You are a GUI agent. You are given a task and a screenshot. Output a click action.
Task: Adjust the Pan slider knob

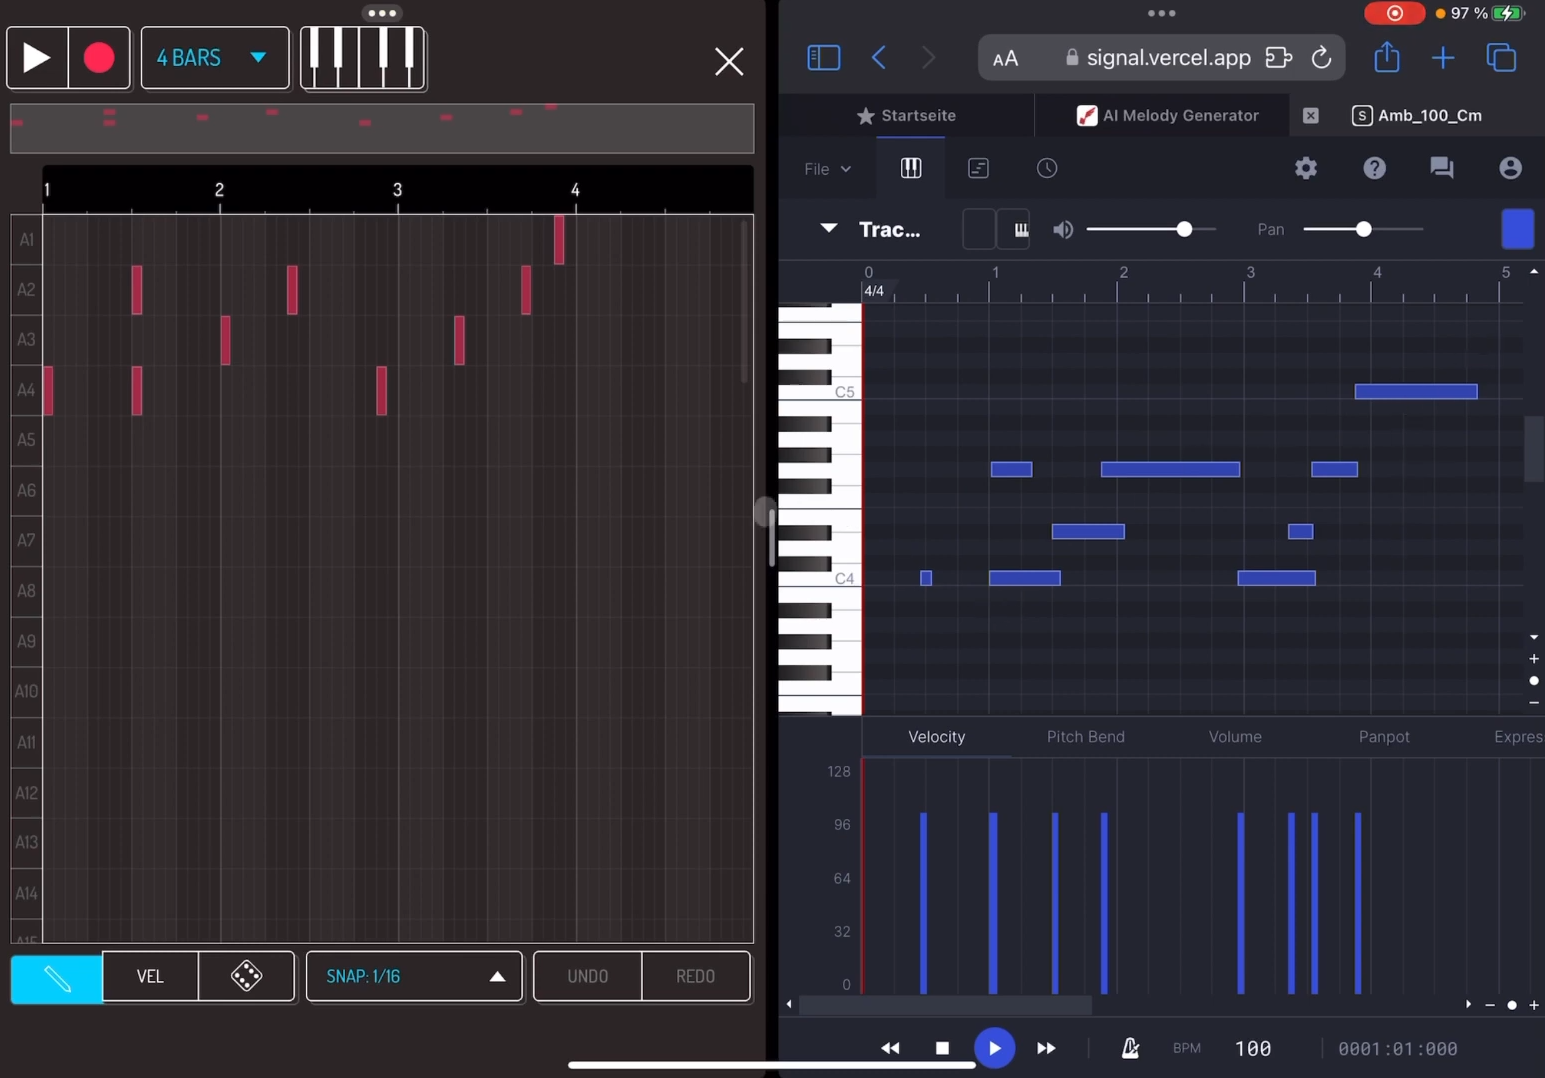(x=1363, y=230)
